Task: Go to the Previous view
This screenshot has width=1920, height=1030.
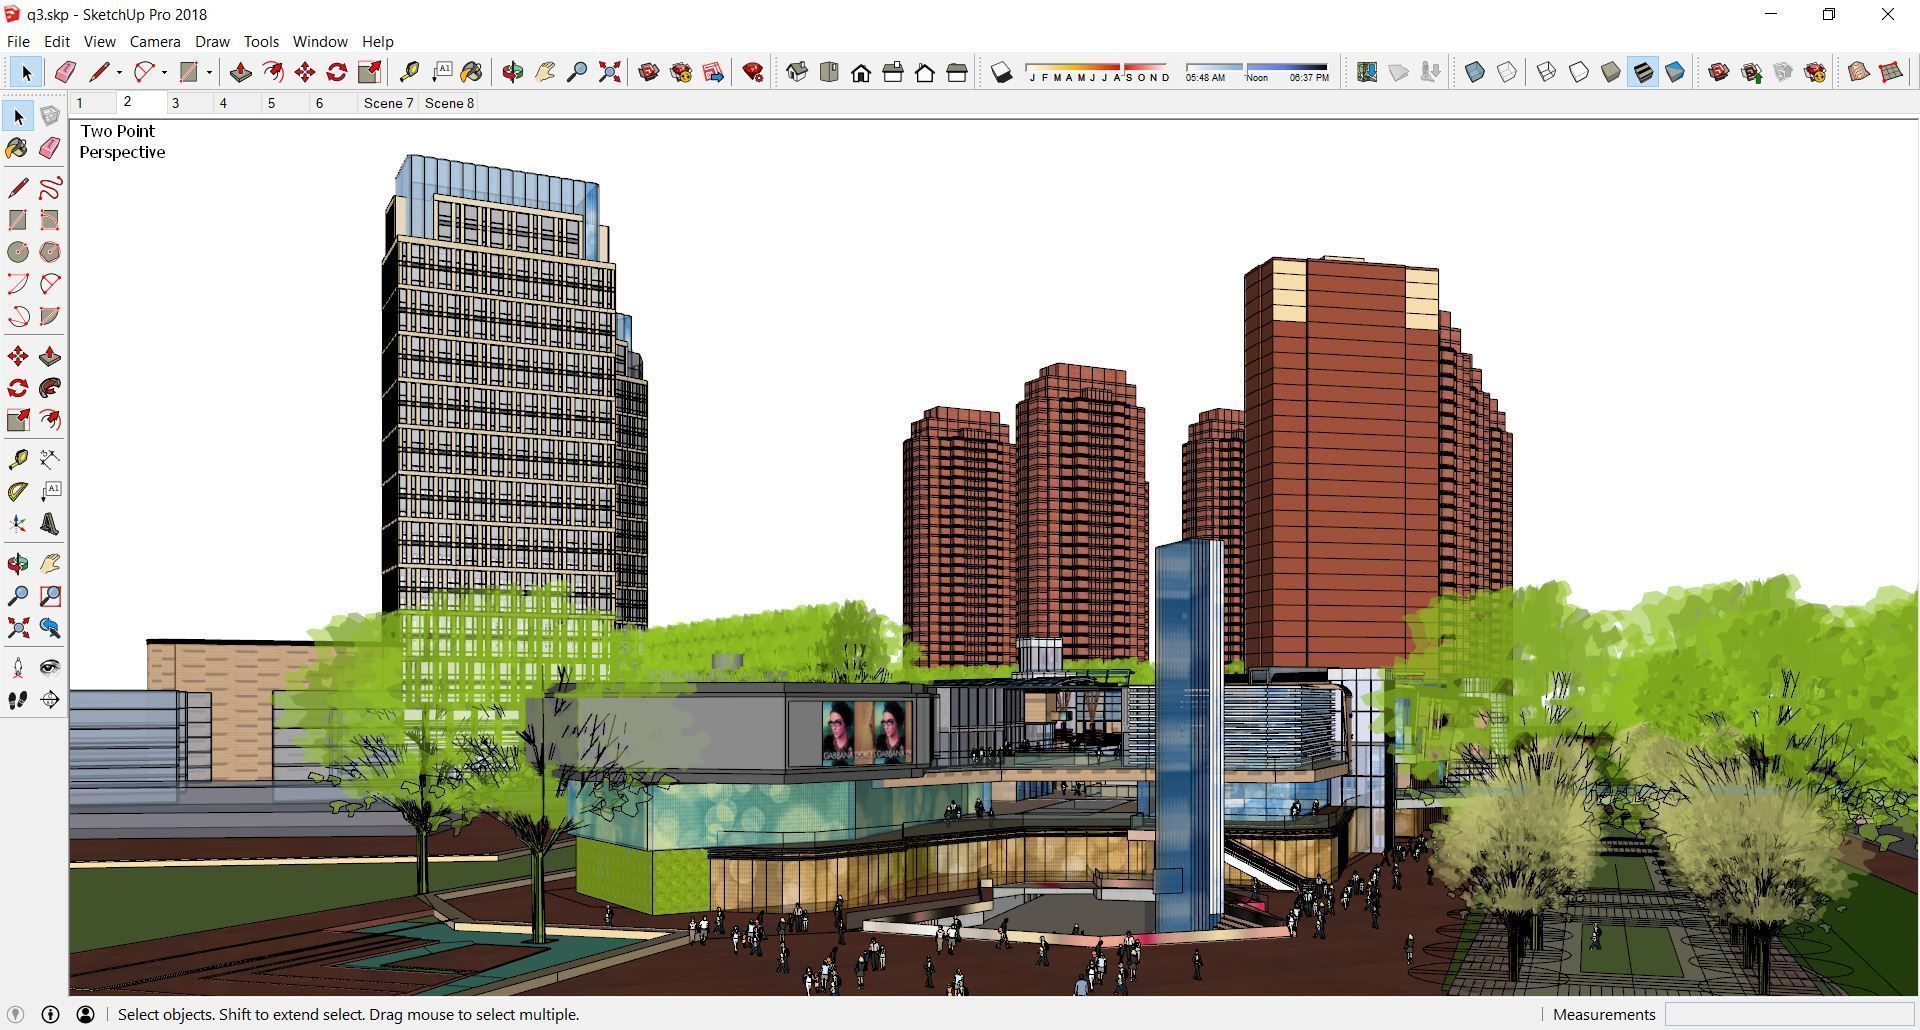Action: [x=50, y=628]
